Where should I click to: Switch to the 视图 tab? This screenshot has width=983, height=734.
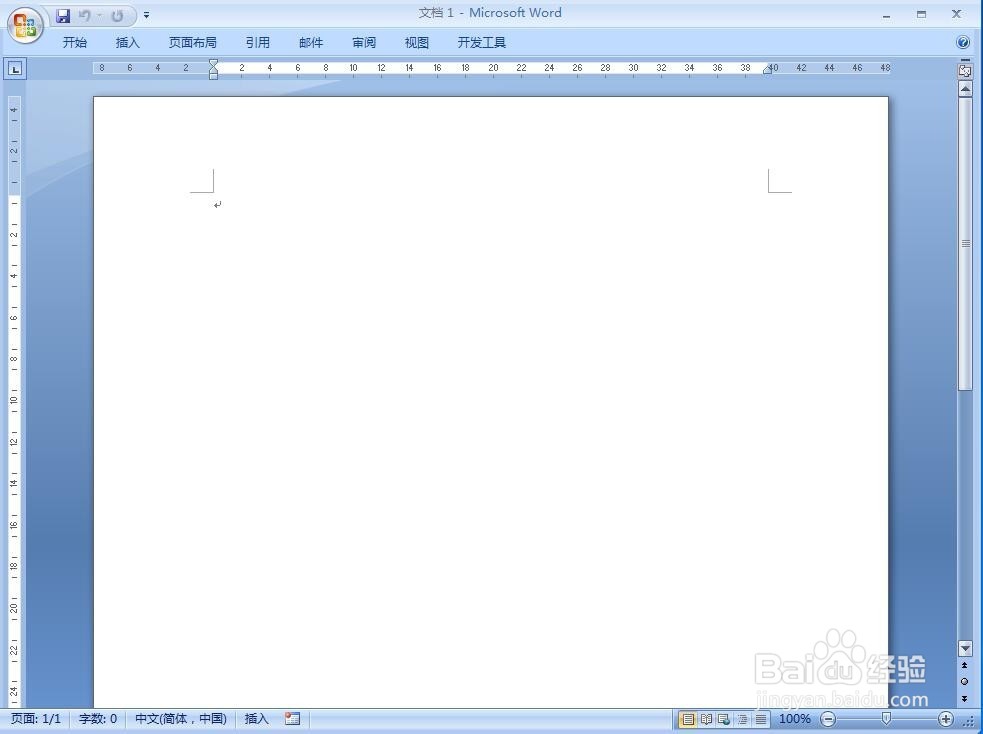tap(417, 43)
